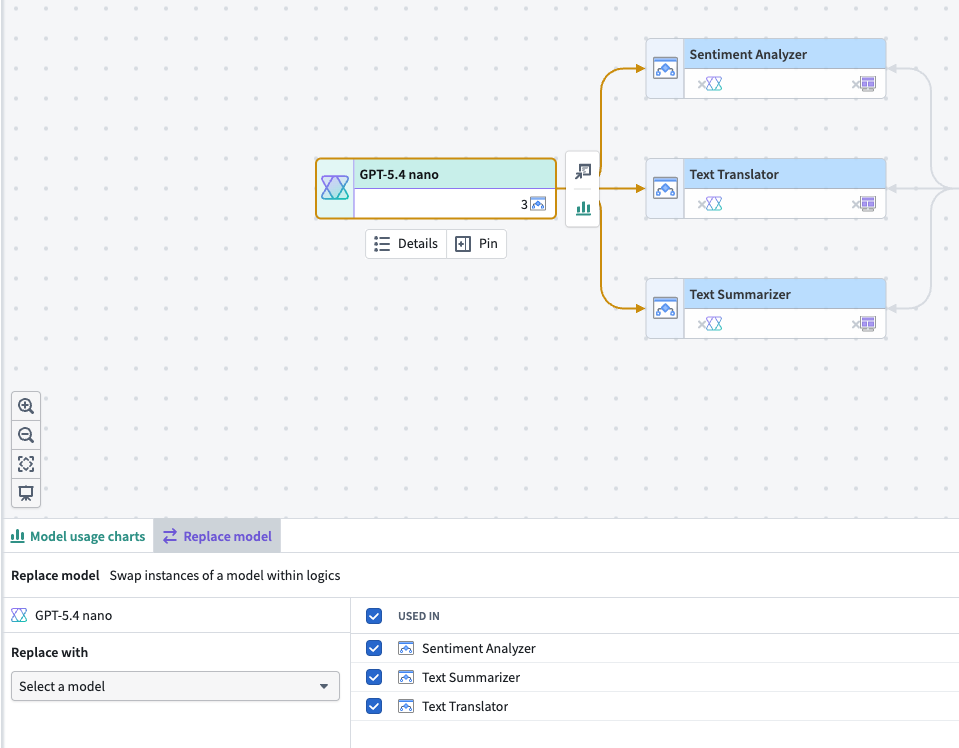Click the USED IN column header

pyautogui.click(x=418, y=616)
